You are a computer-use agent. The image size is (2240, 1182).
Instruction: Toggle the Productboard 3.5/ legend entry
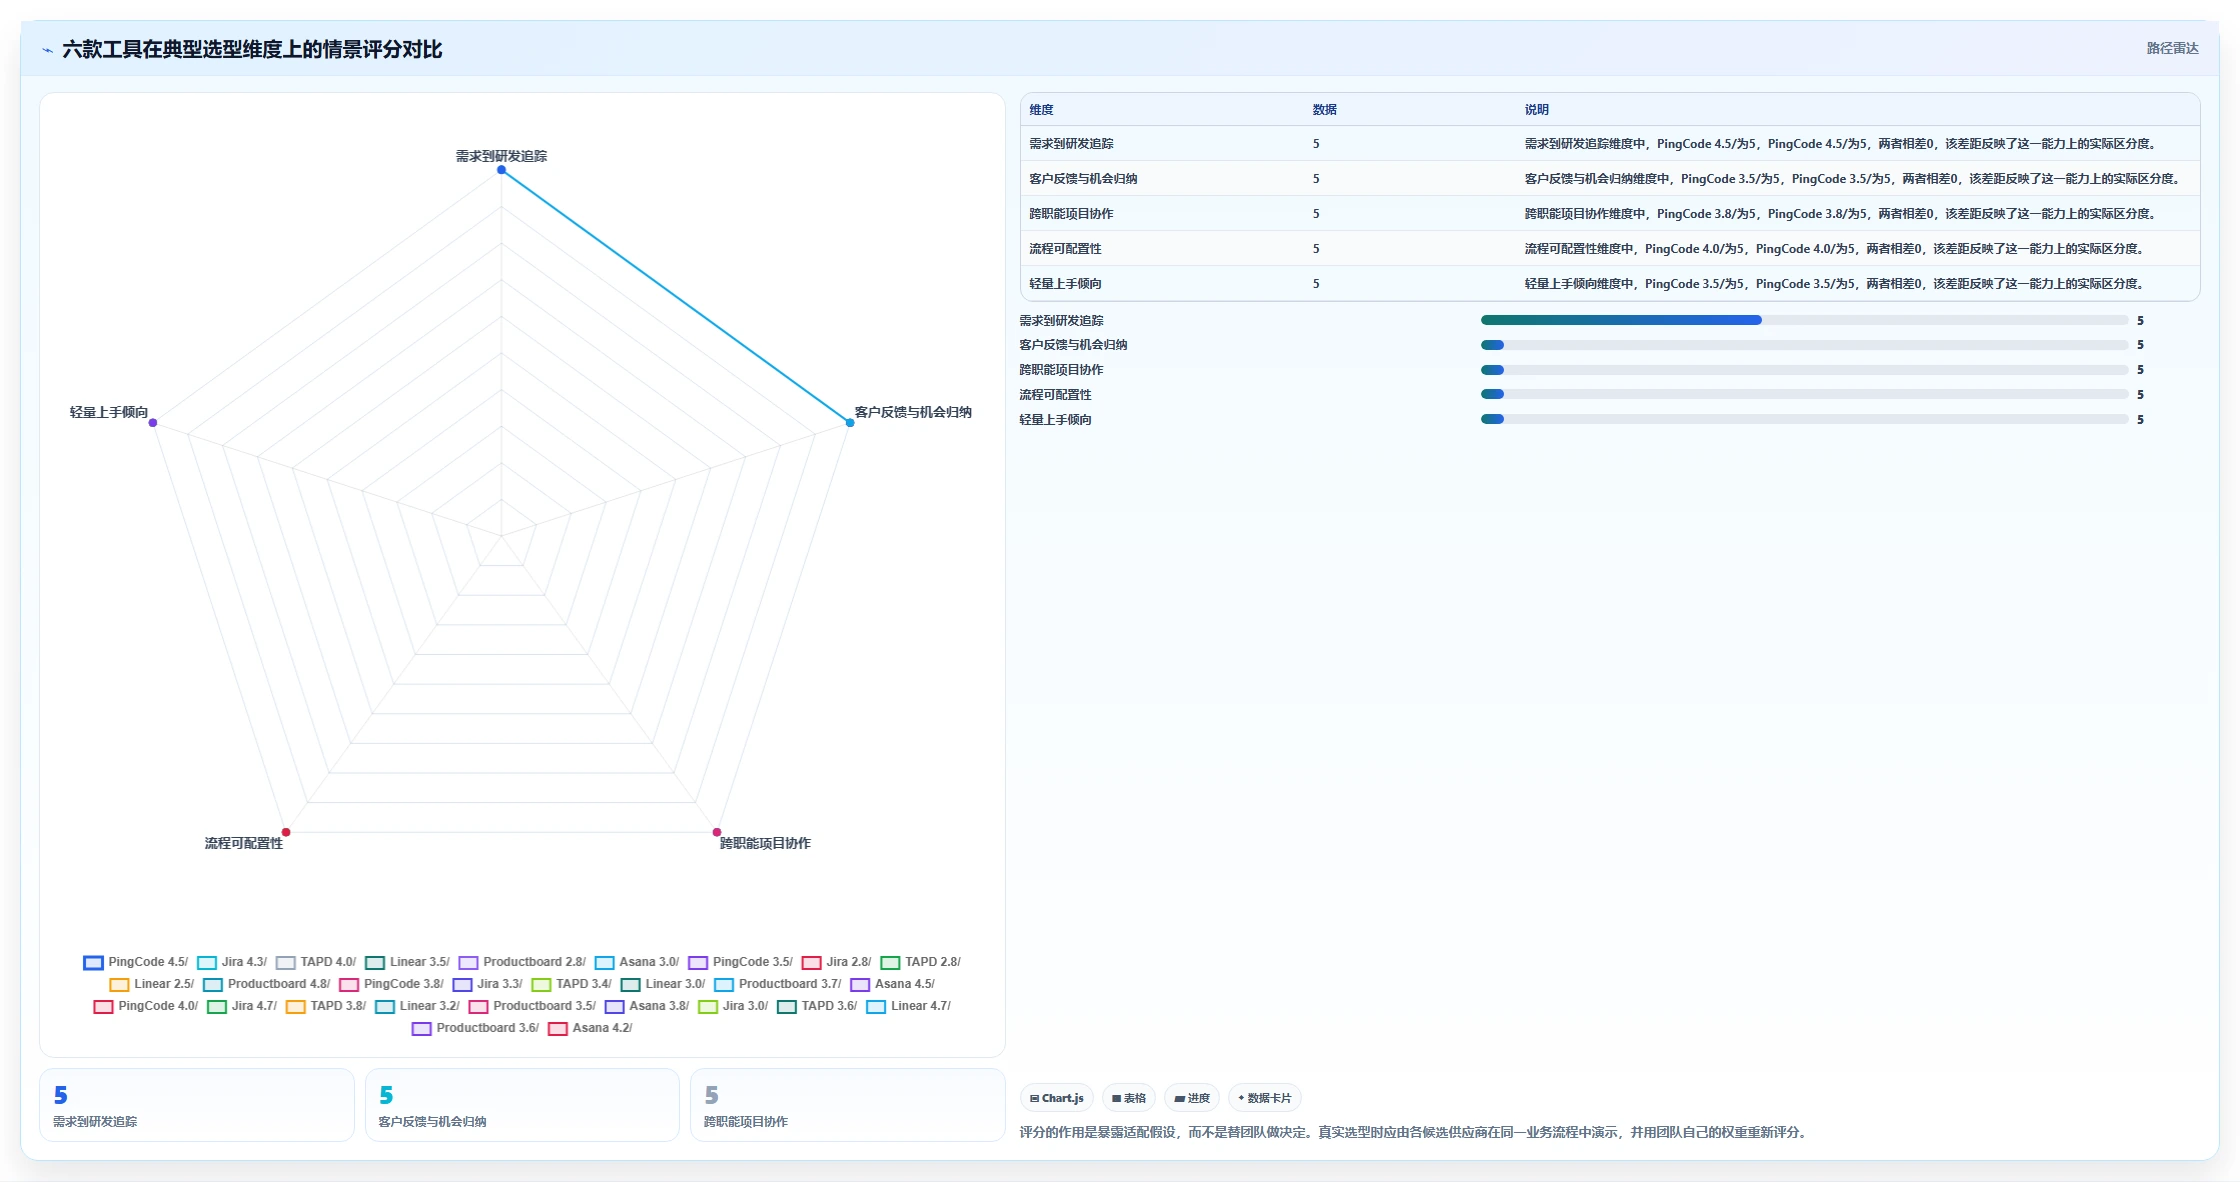click(532, 1006)
